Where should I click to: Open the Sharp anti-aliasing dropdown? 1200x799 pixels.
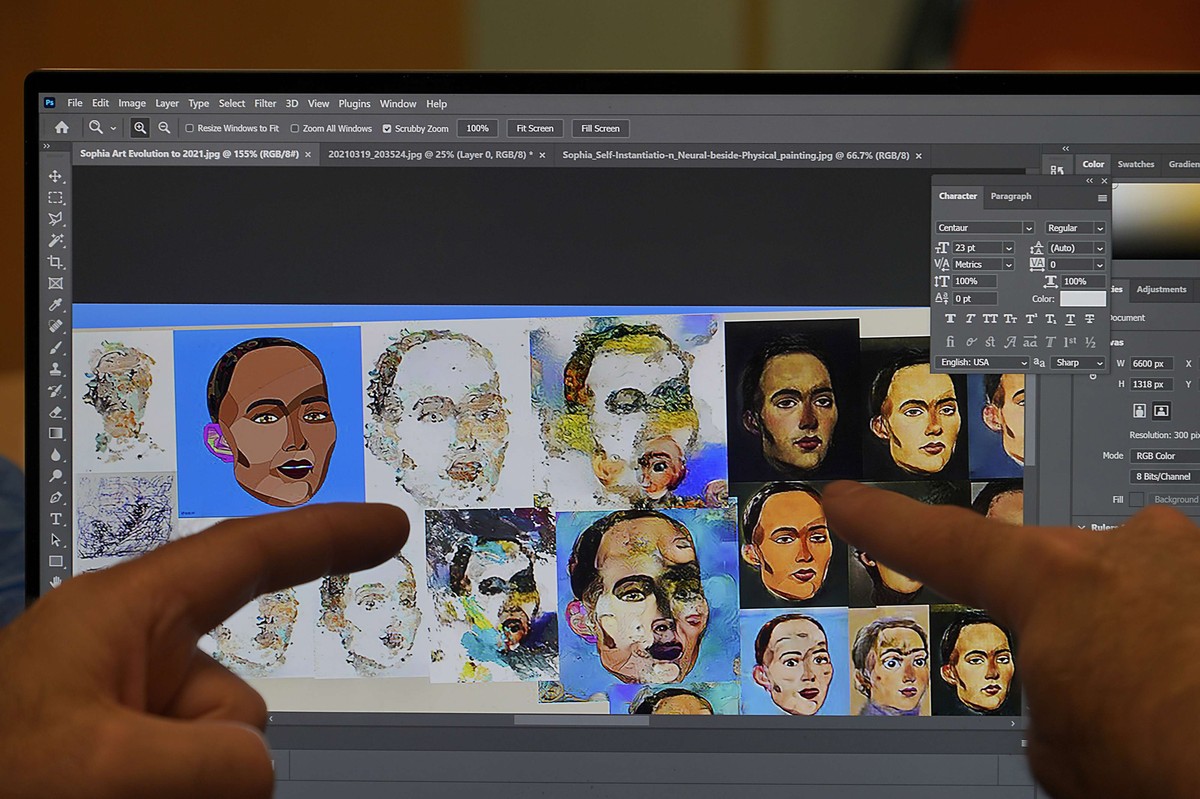(1078, 363)
